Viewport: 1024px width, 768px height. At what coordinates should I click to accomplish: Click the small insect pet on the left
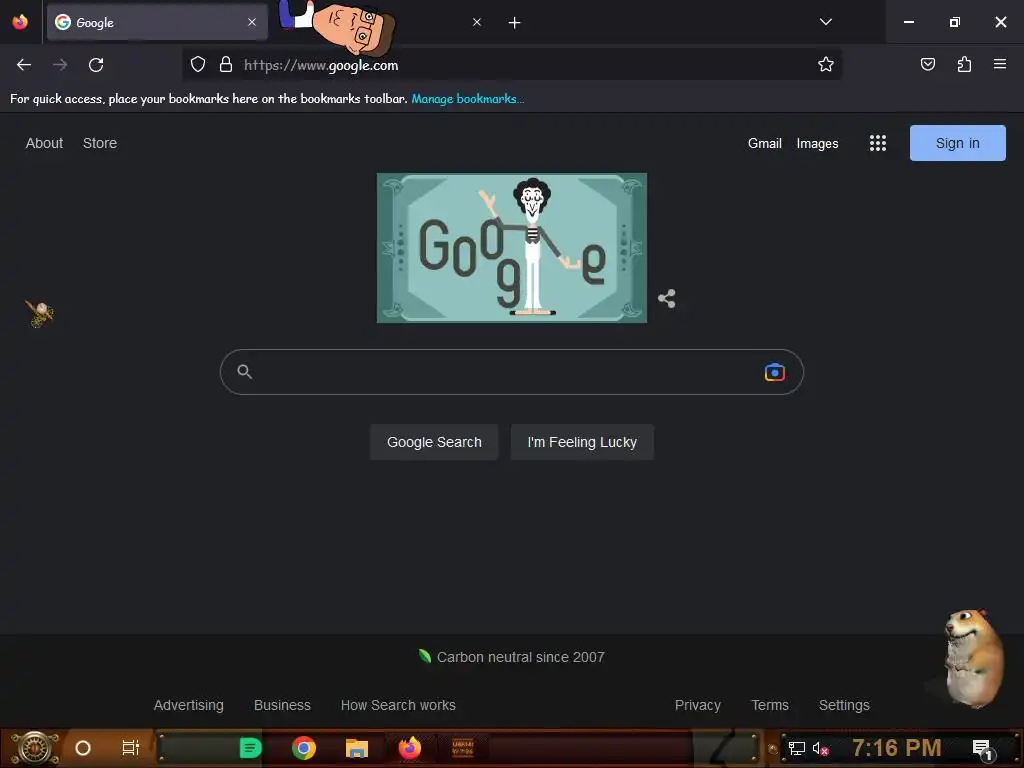39,313
